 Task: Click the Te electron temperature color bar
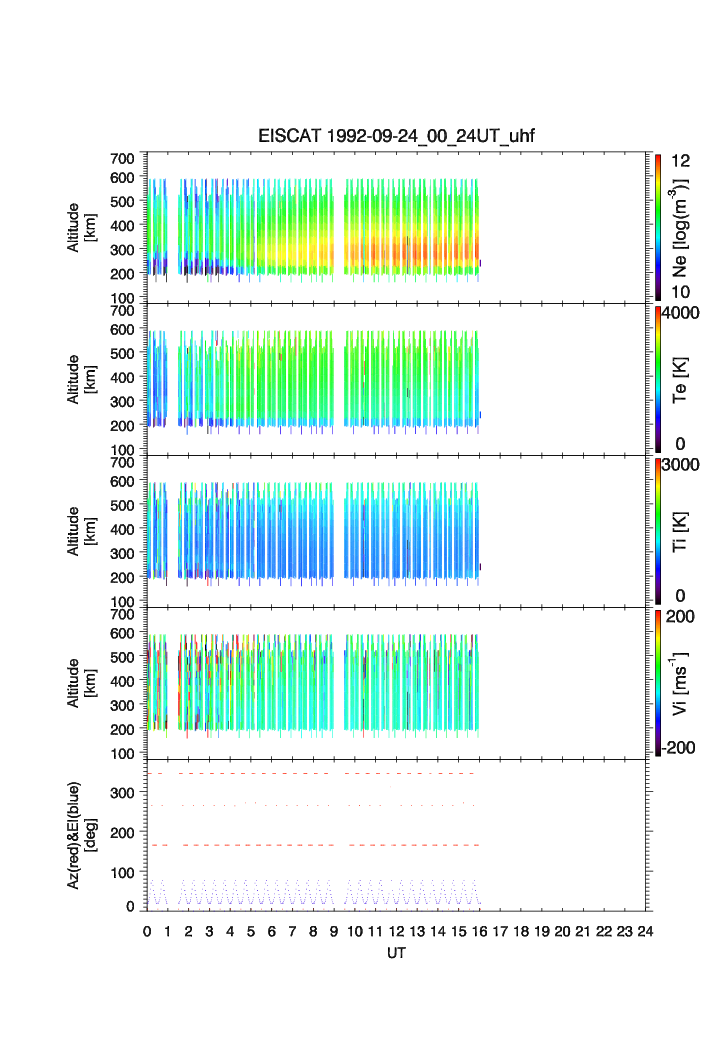(658, 379)
